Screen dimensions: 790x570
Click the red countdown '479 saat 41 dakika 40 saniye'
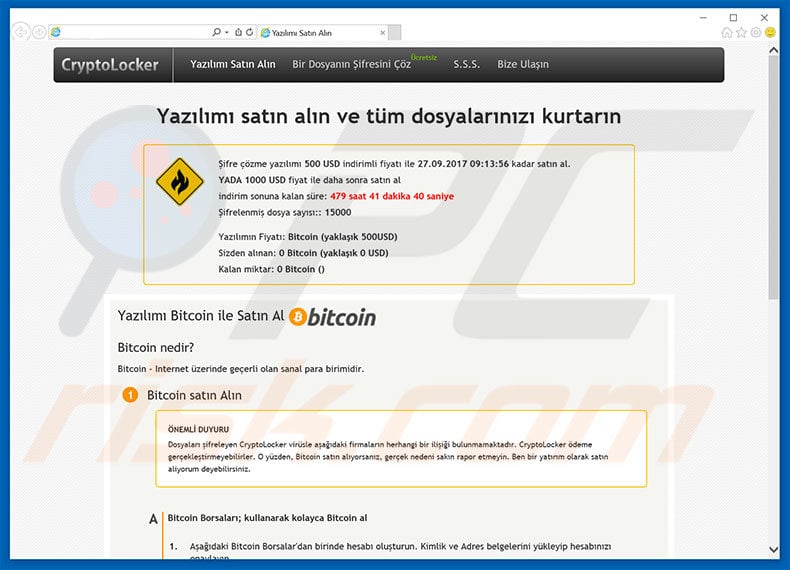[x=392, y=197]
